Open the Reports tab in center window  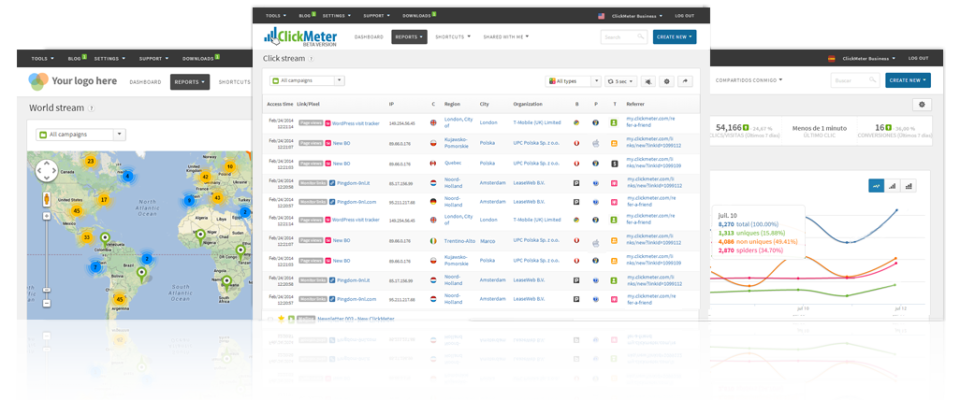pyautogui.click(x=409, y=37)
